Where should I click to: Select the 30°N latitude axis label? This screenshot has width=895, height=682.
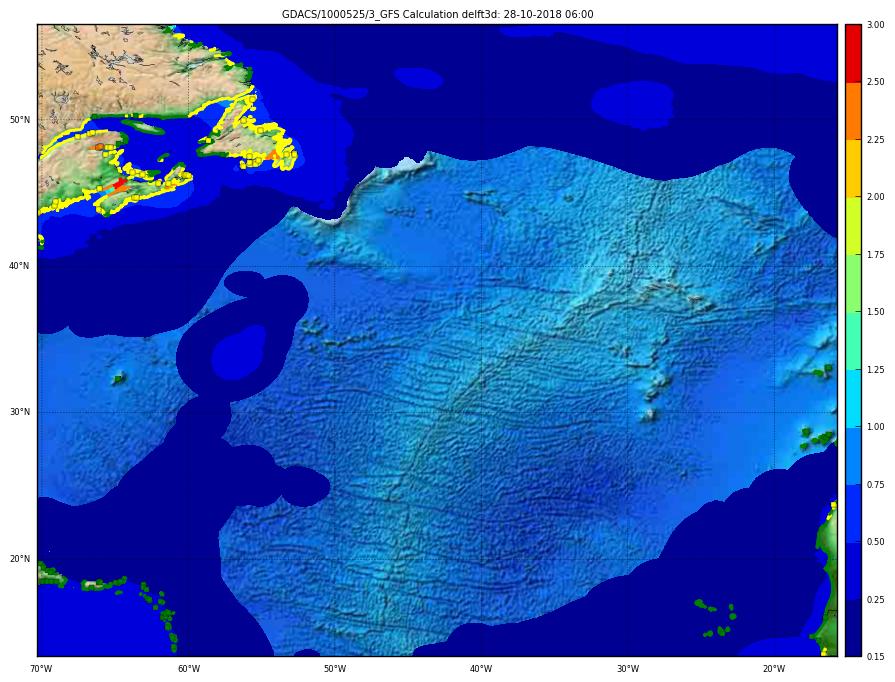pos(20,412)
